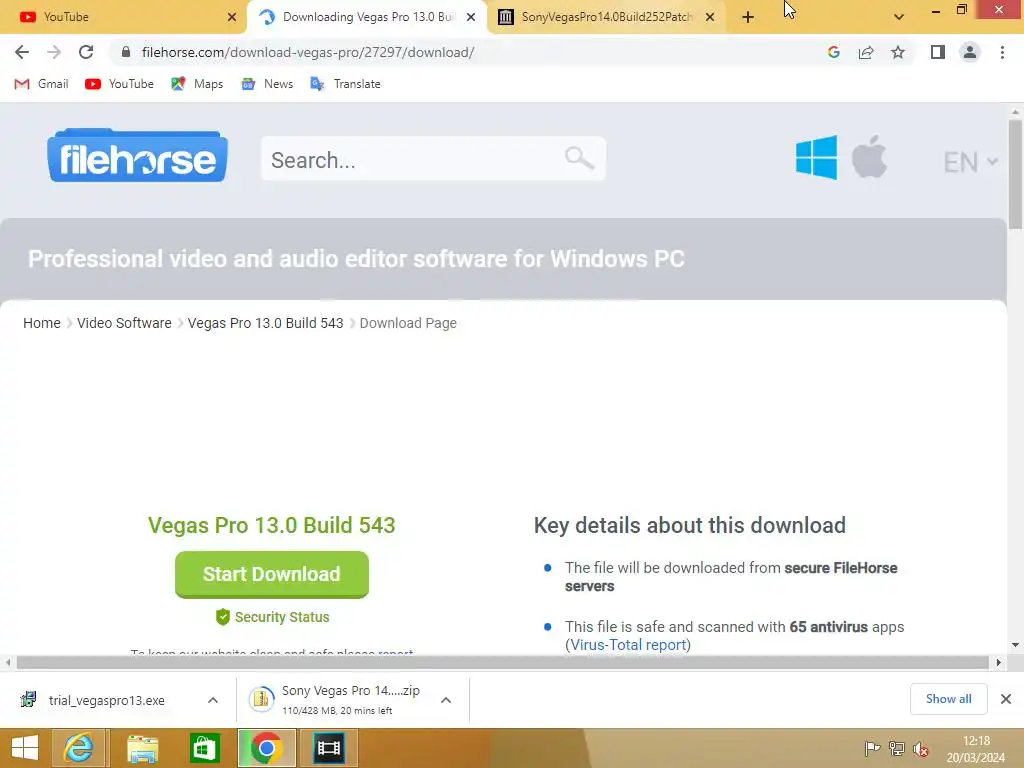Bookmark this page with the star icon
The image size is (1024, 768).
(898, 52)
